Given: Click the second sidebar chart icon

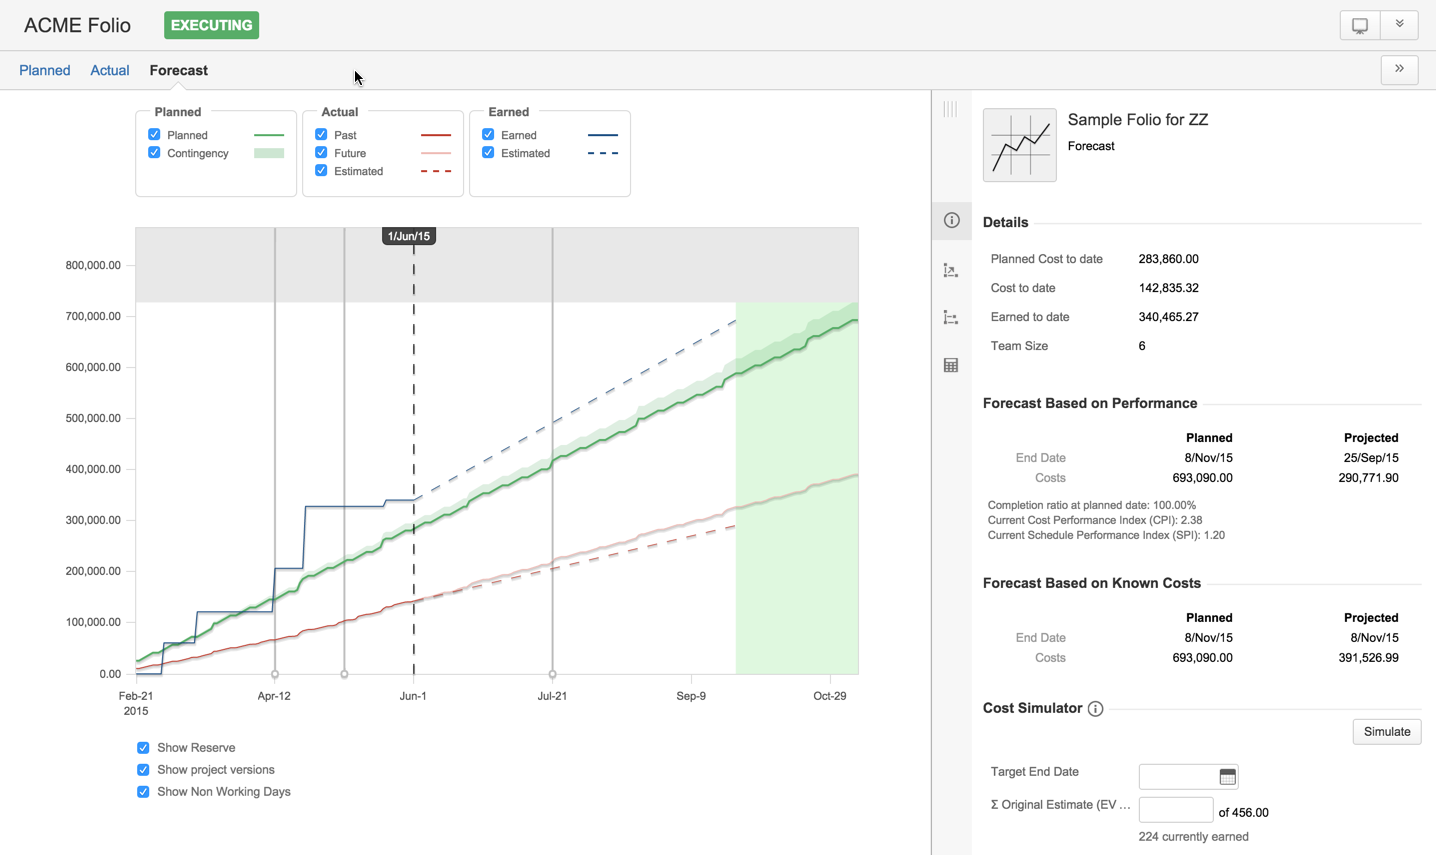Looking at the screenshot, I should point(951,271).
